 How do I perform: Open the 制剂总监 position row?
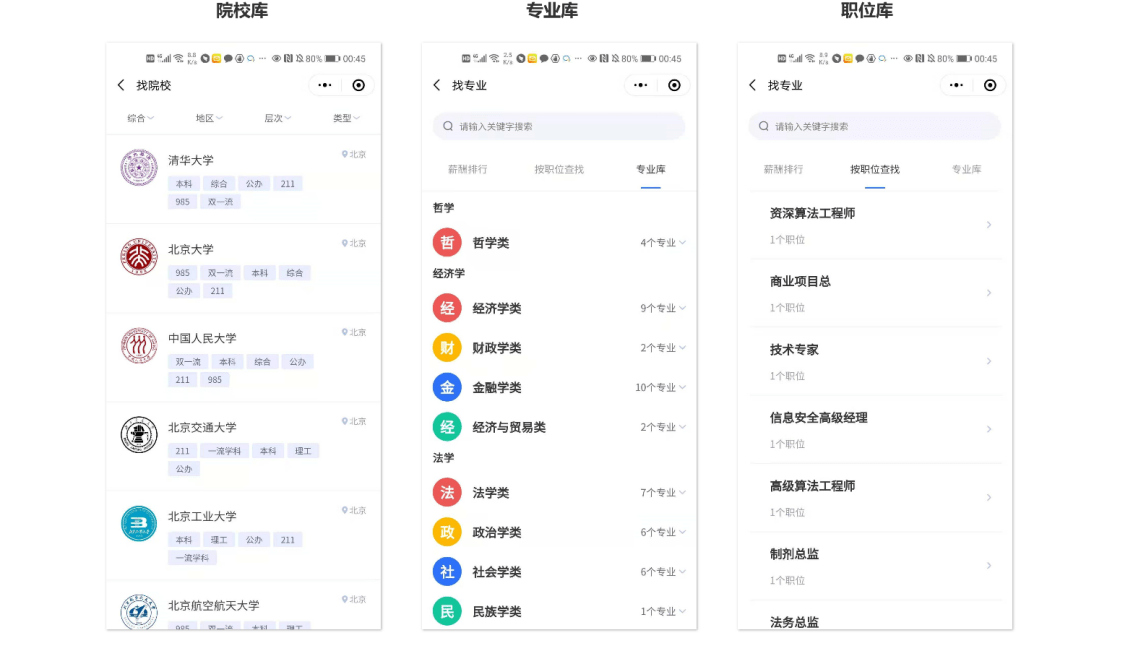click(x=874, y=566)
